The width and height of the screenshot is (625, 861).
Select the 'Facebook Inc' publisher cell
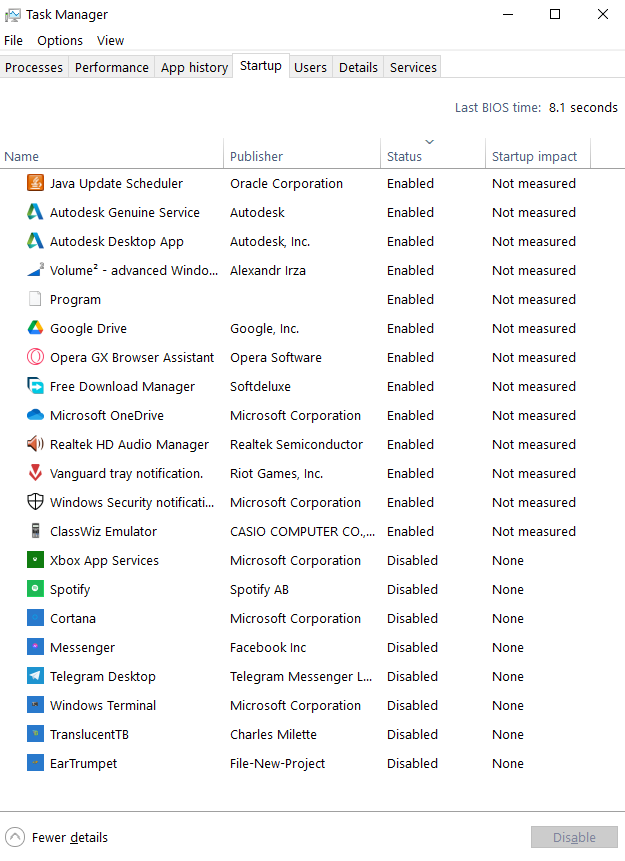(268, 647)
